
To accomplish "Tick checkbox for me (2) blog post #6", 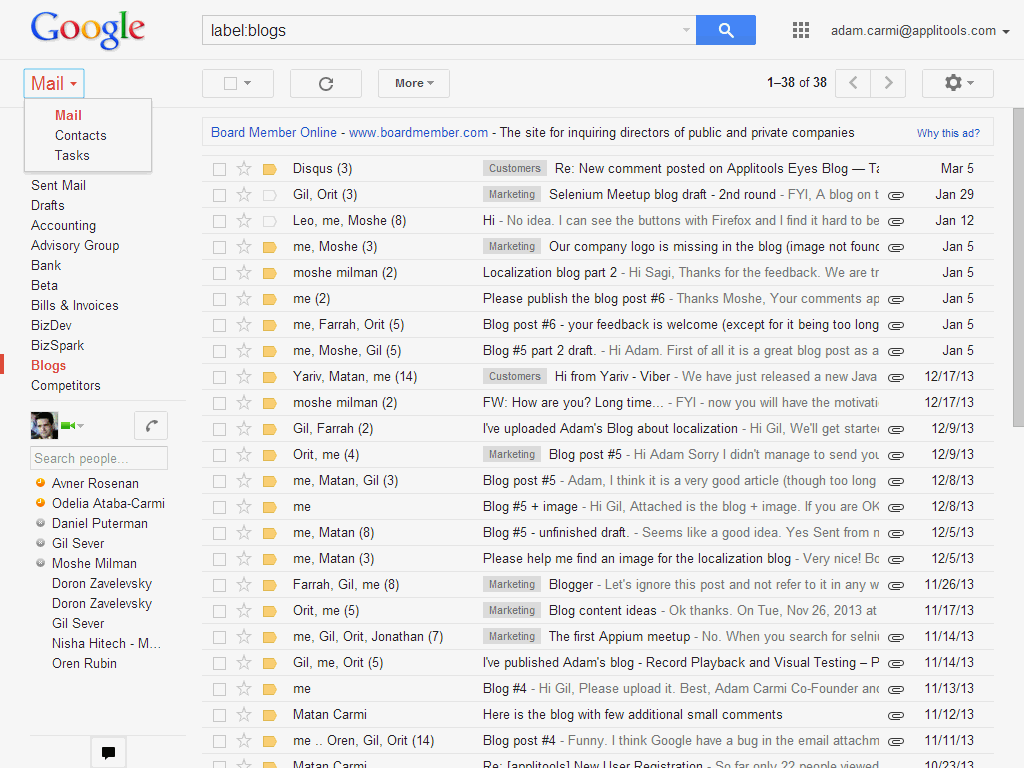I will [219, 299].
